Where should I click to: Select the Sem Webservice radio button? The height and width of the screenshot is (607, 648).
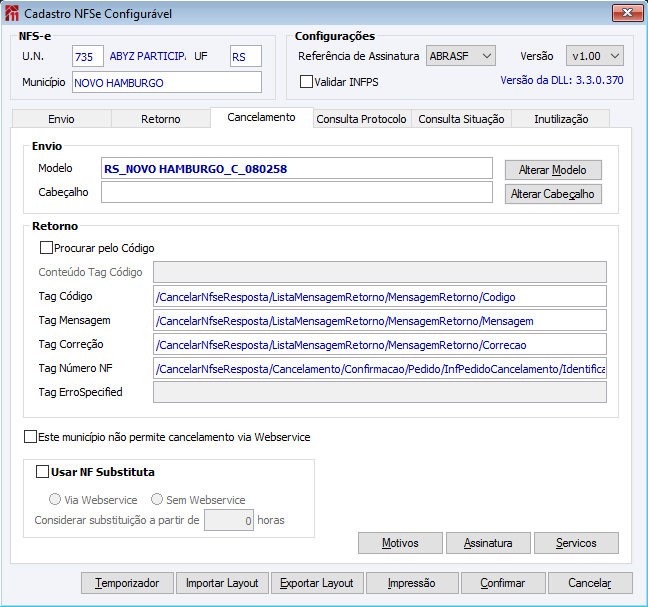click(x=157, y=499)
